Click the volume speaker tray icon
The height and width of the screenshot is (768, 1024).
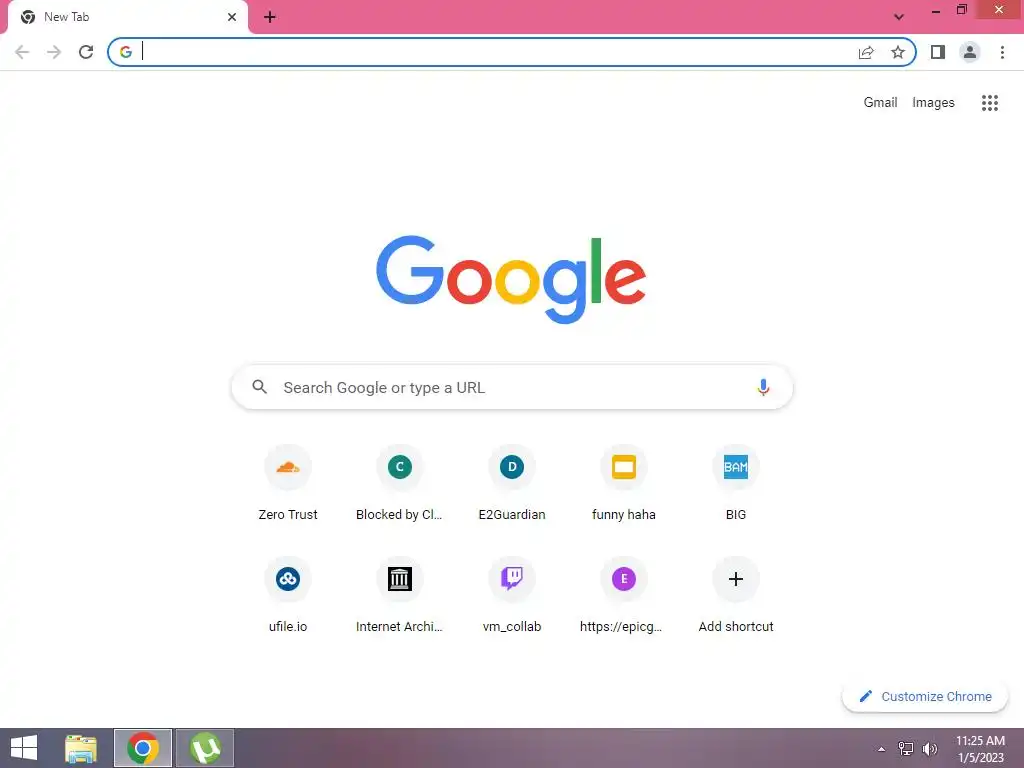[929, 749]
